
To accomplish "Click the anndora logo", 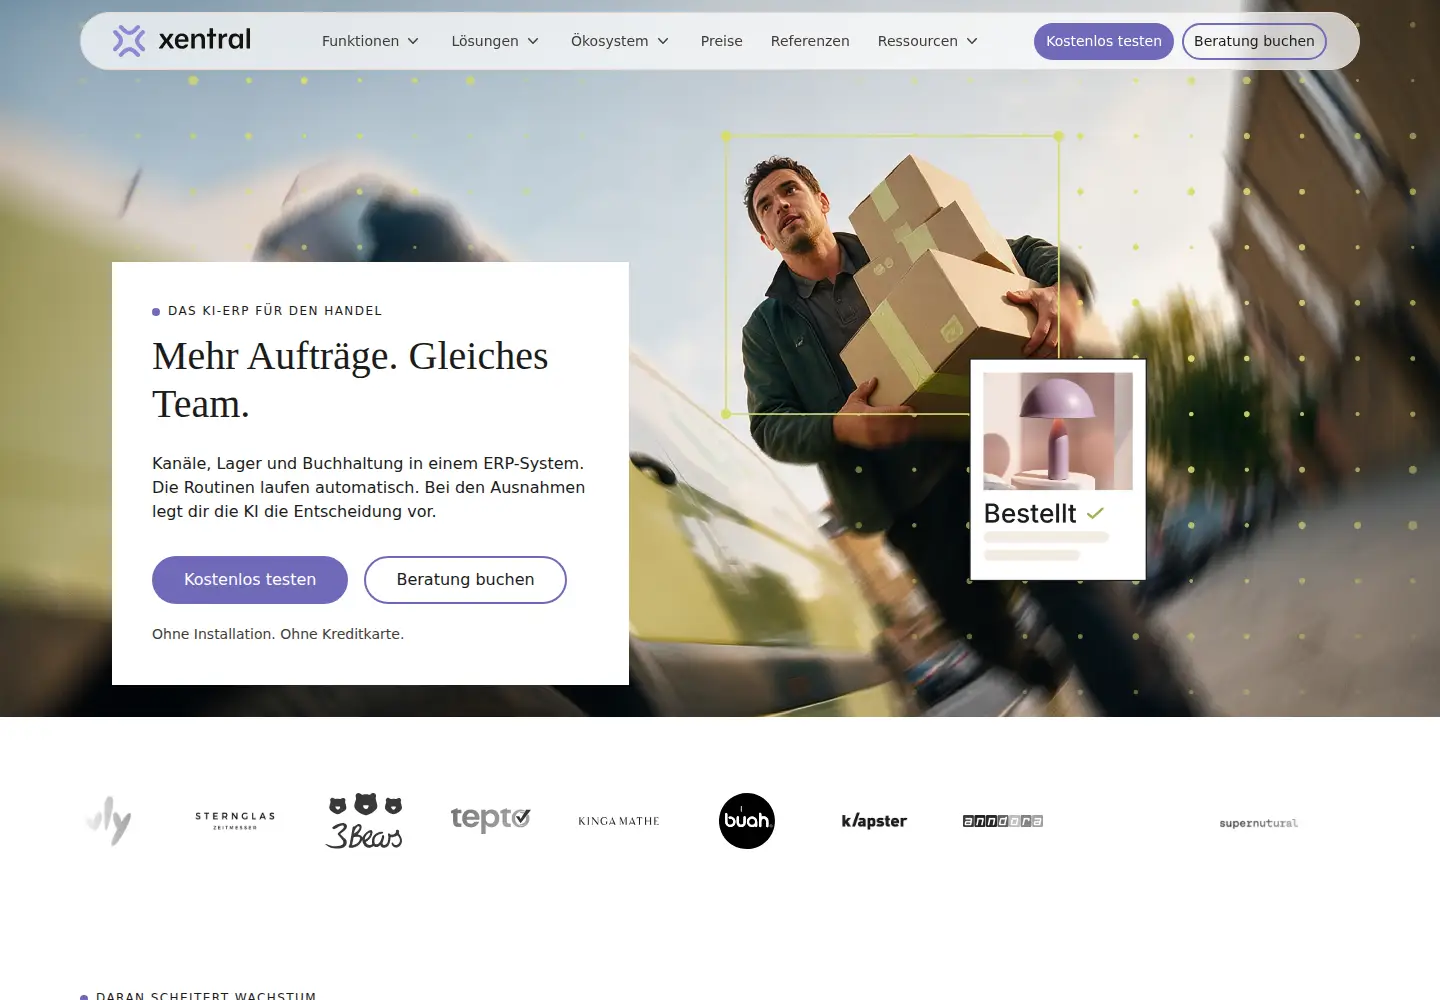I will (1003, 821).
